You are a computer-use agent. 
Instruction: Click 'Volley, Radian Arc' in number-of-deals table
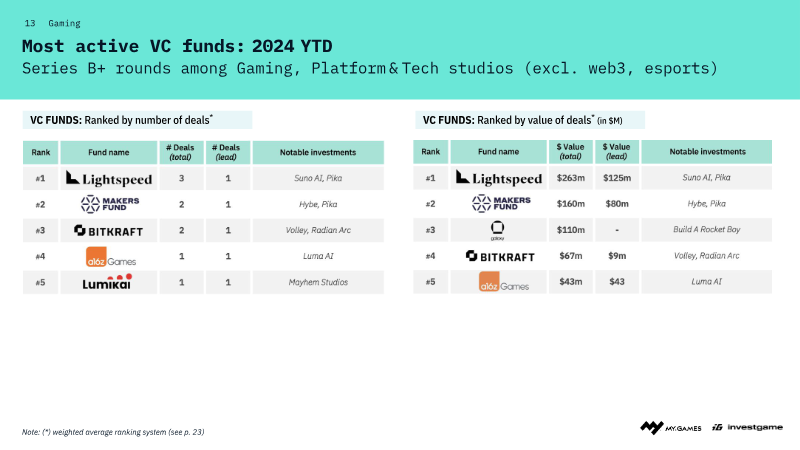[x=318, y=230]
